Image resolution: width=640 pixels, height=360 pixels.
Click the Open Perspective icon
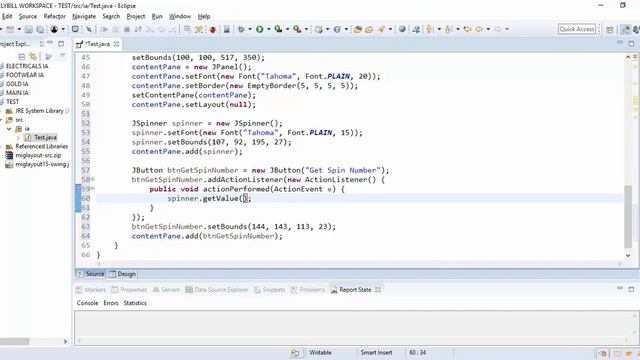tap(610, 29)
